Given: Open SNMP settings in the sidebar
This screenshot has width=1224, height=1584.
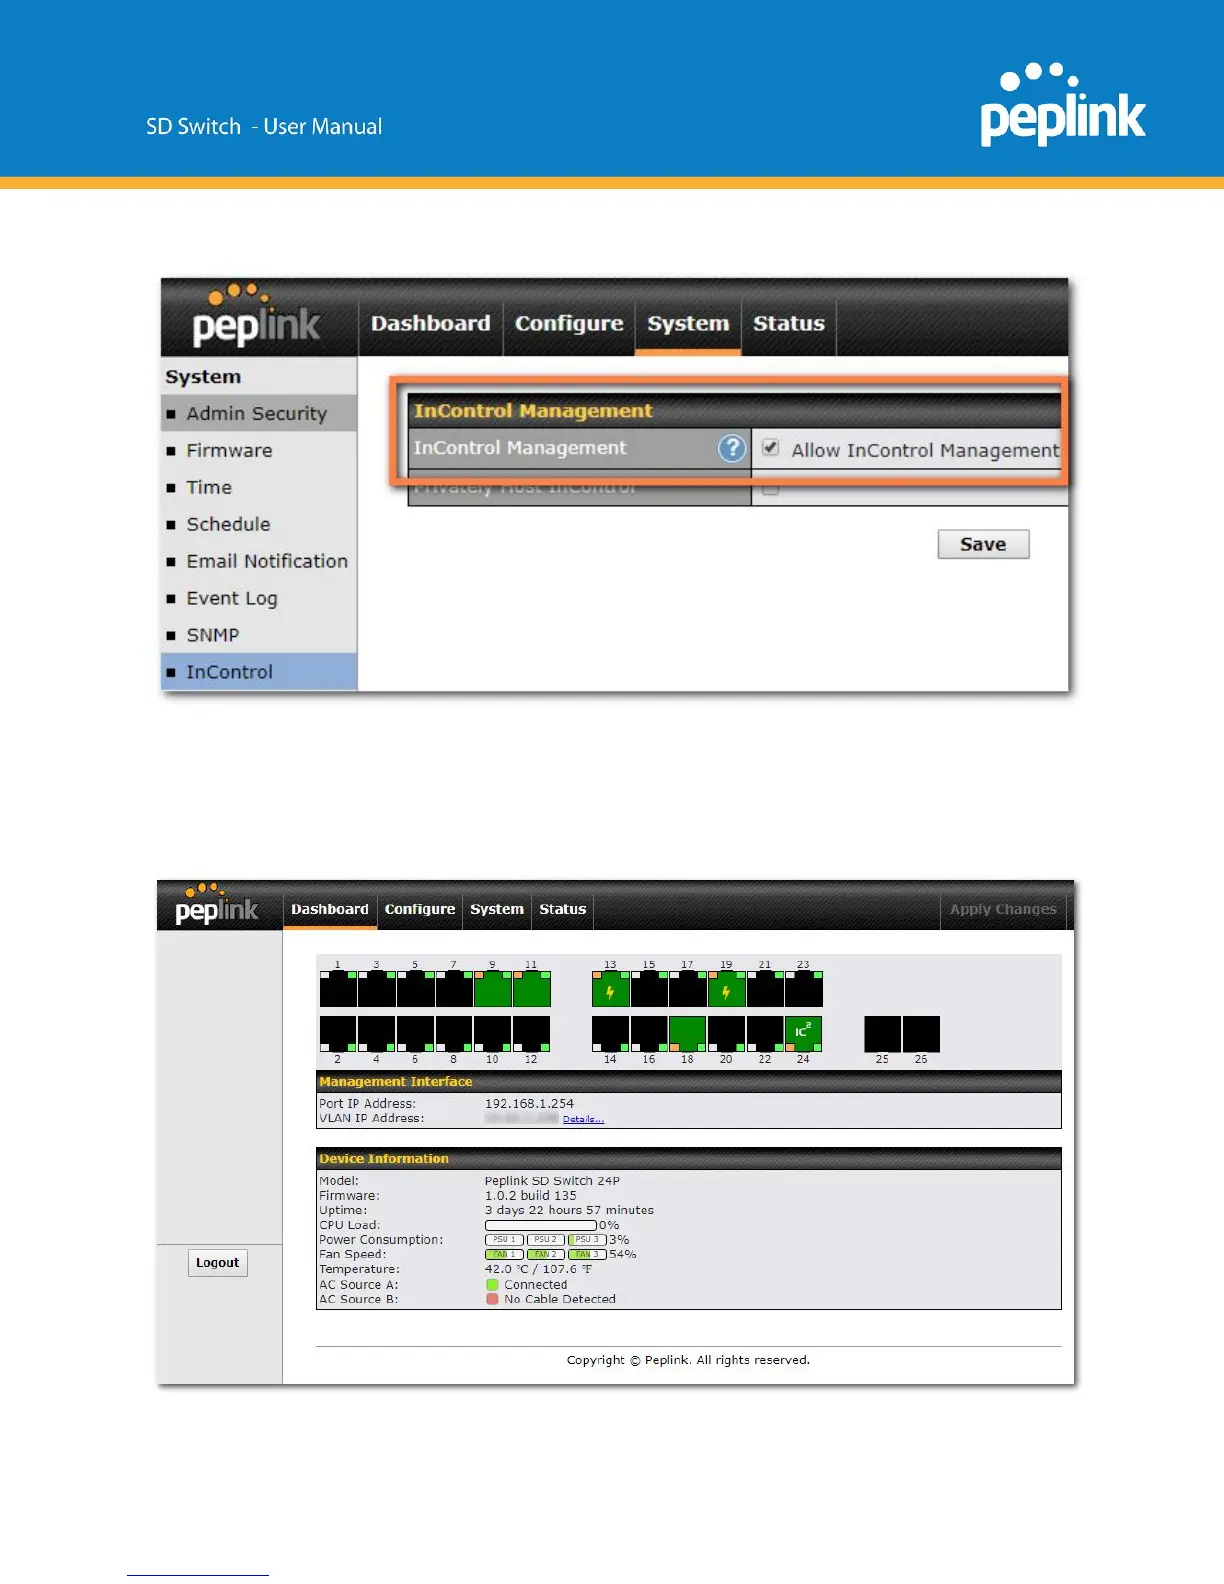Looking at the screenshot, I should point(259,636).
